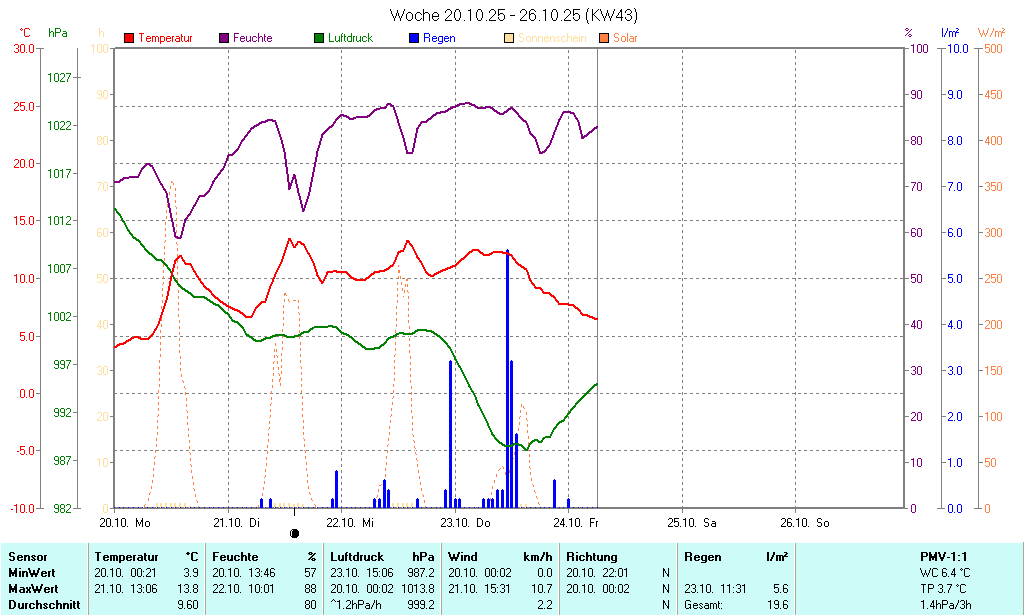Click the moon phase icon below the chart

click(294, 534)
